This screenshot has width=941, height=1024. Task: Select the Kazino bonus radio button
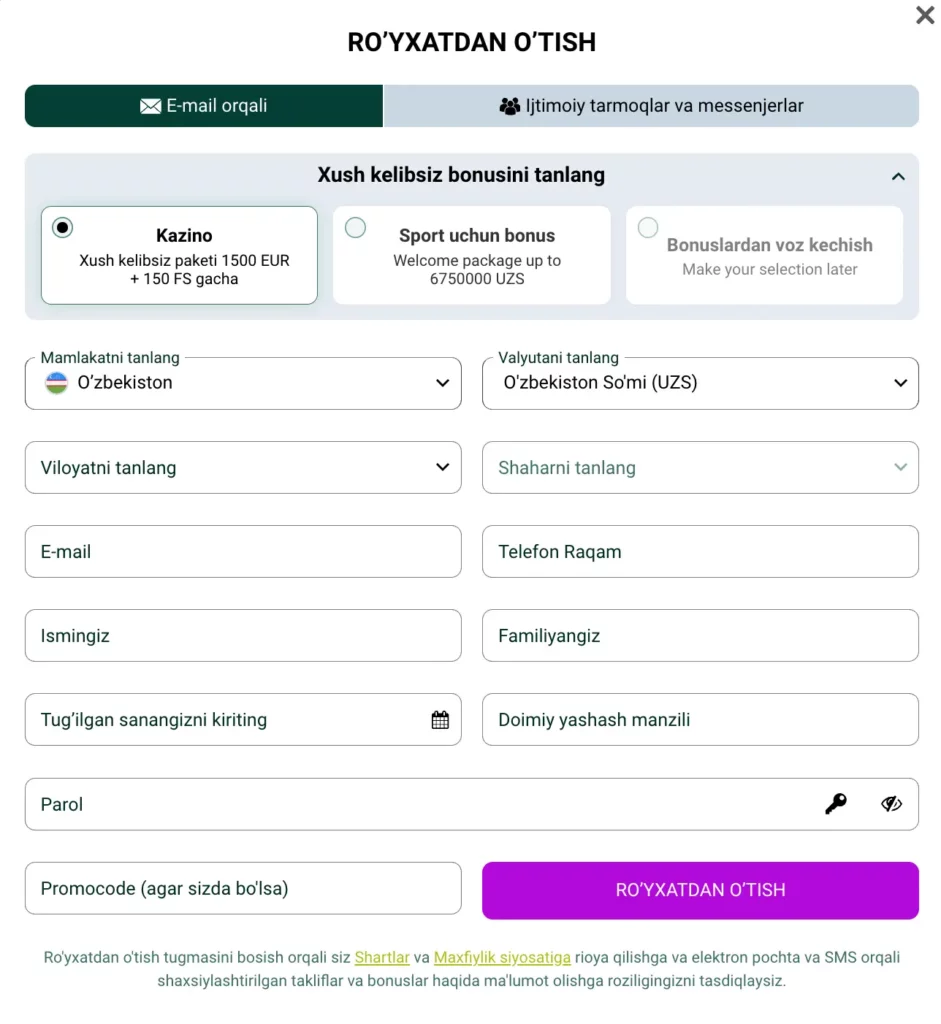[63, 228]
